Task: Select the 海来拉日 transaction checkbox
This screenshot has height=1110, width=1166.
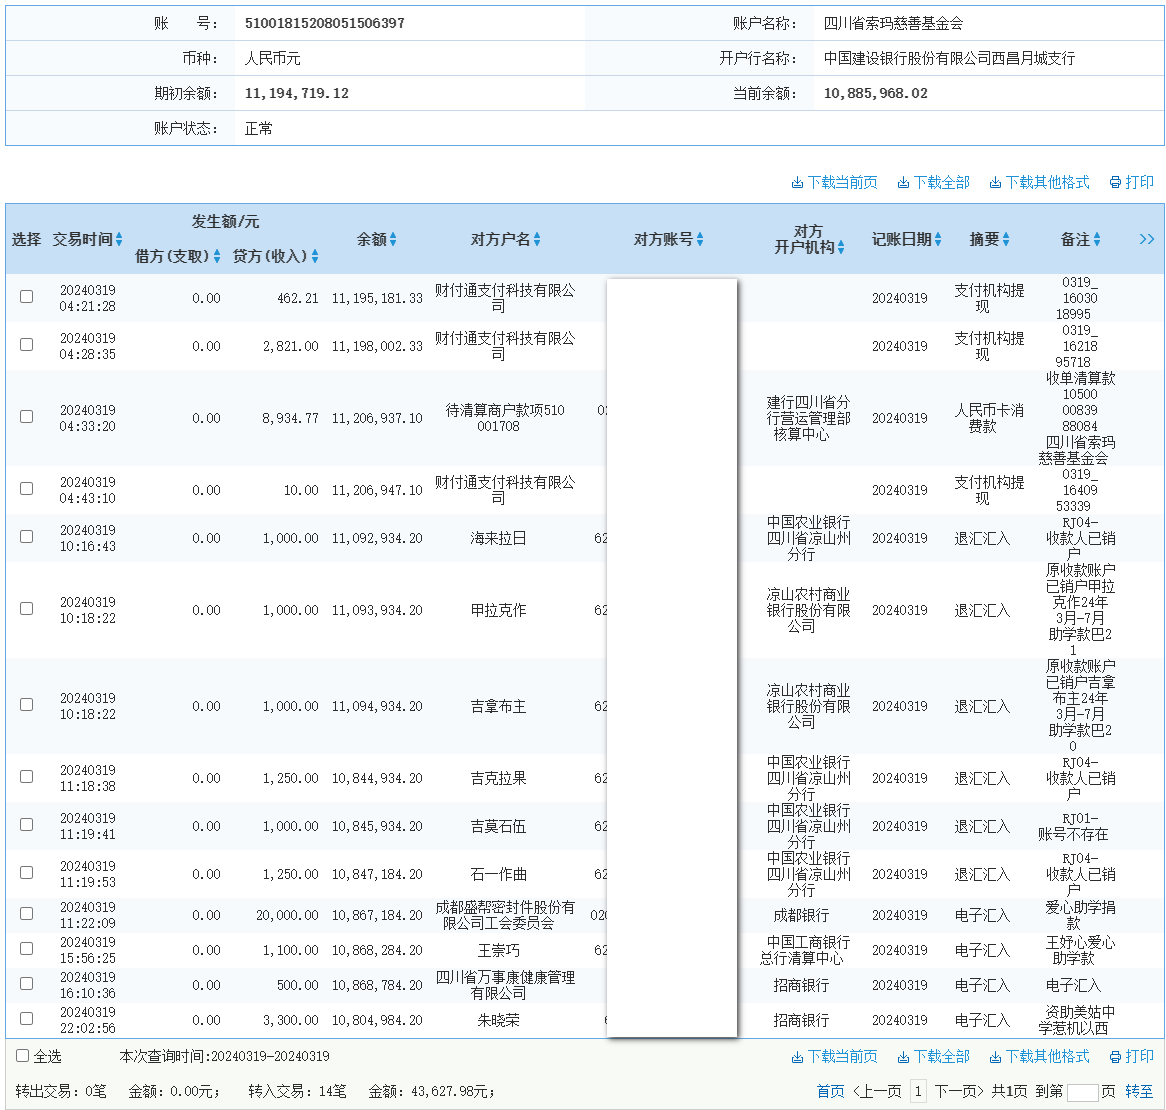Action: [27, 537]
